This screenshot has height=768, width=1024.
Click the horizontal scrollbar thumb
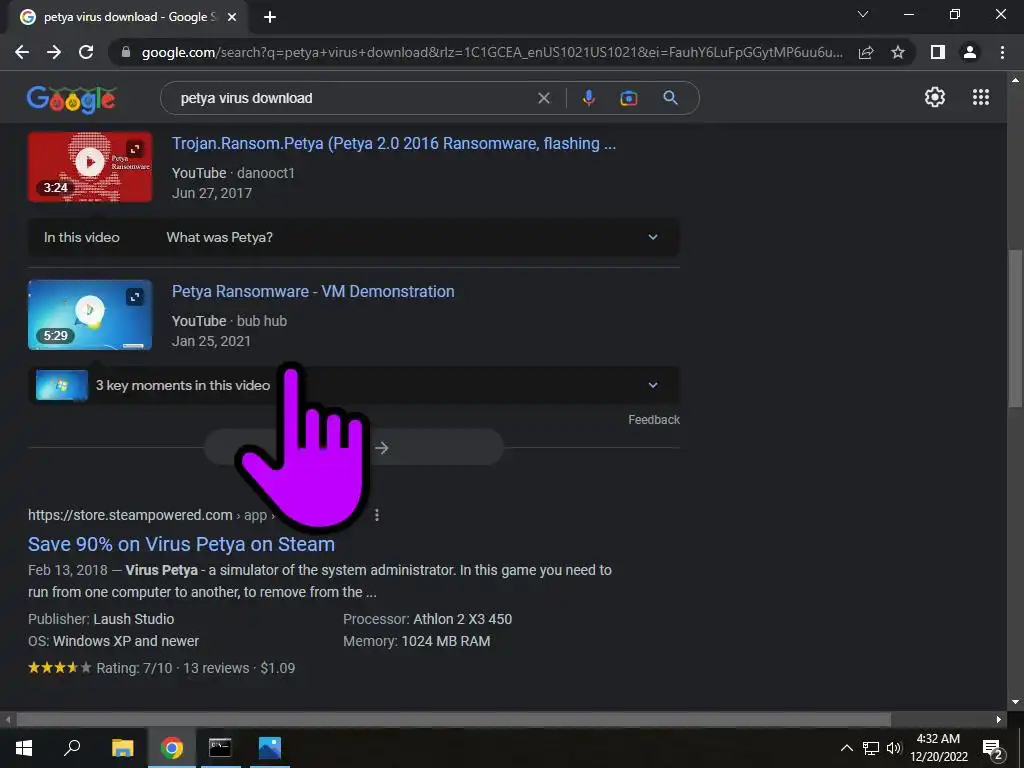pyautogui.click(x=454, y=719)
